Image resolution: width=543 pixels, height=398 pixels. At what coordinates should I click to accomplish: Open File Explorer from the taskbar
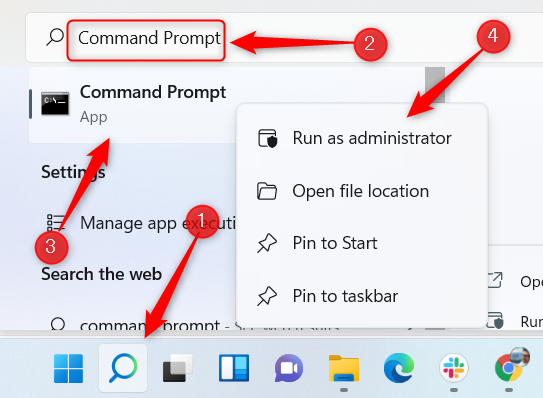point(344,369)
